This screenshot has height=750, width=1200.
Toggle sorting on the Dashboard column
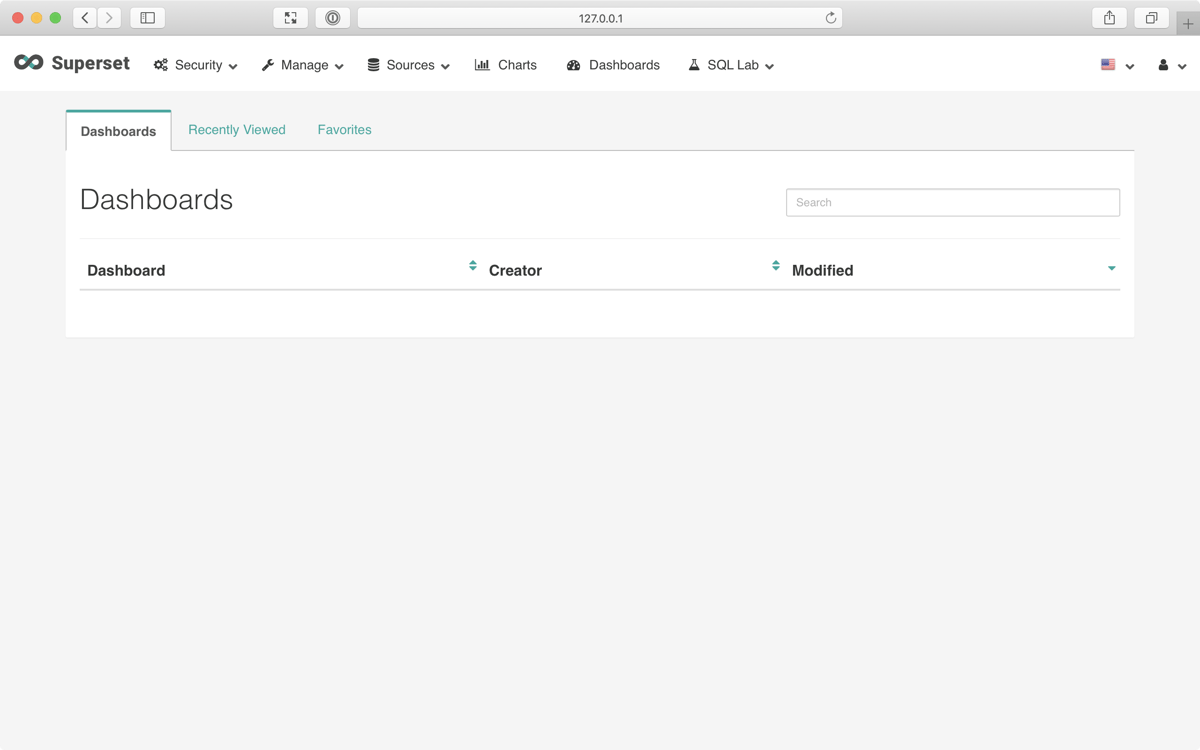[x=472, y=266]
